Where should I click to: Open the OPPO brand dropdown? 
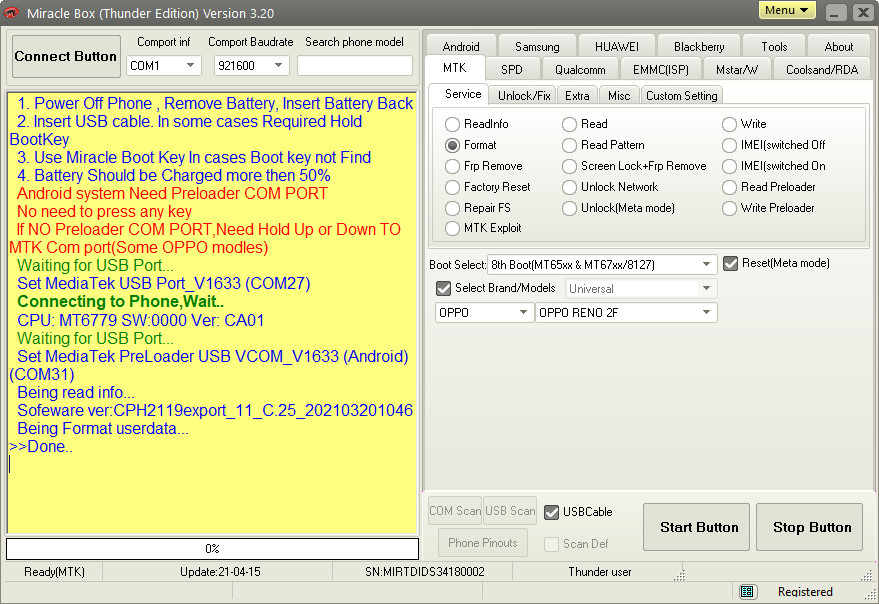coord(484,312)
